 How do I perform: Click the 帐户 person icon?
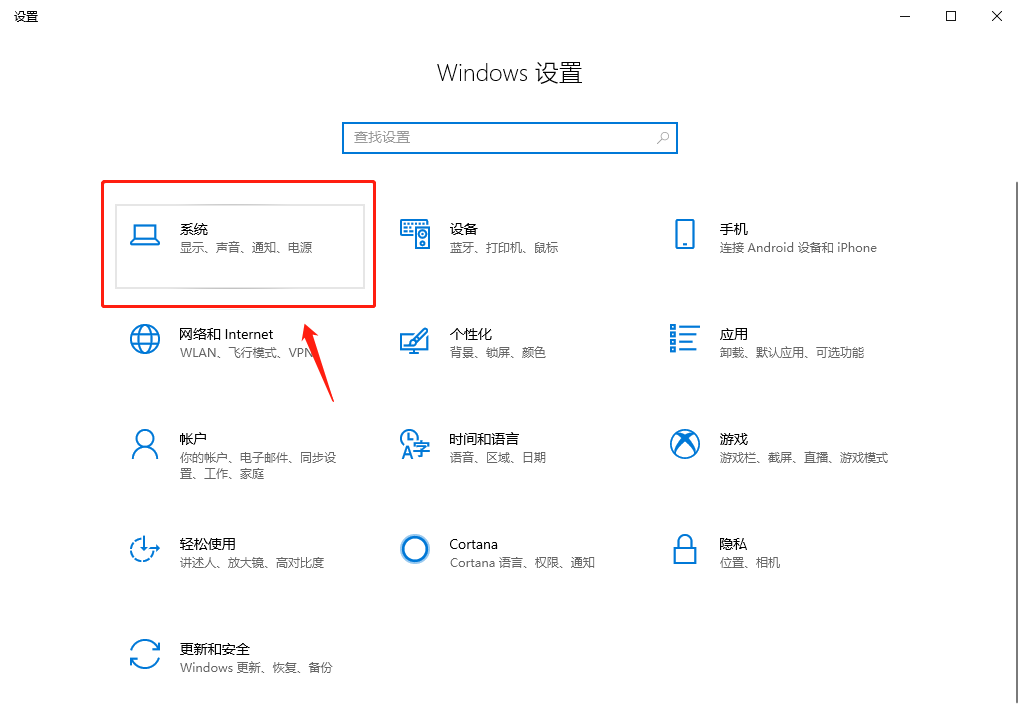[144, 444]
